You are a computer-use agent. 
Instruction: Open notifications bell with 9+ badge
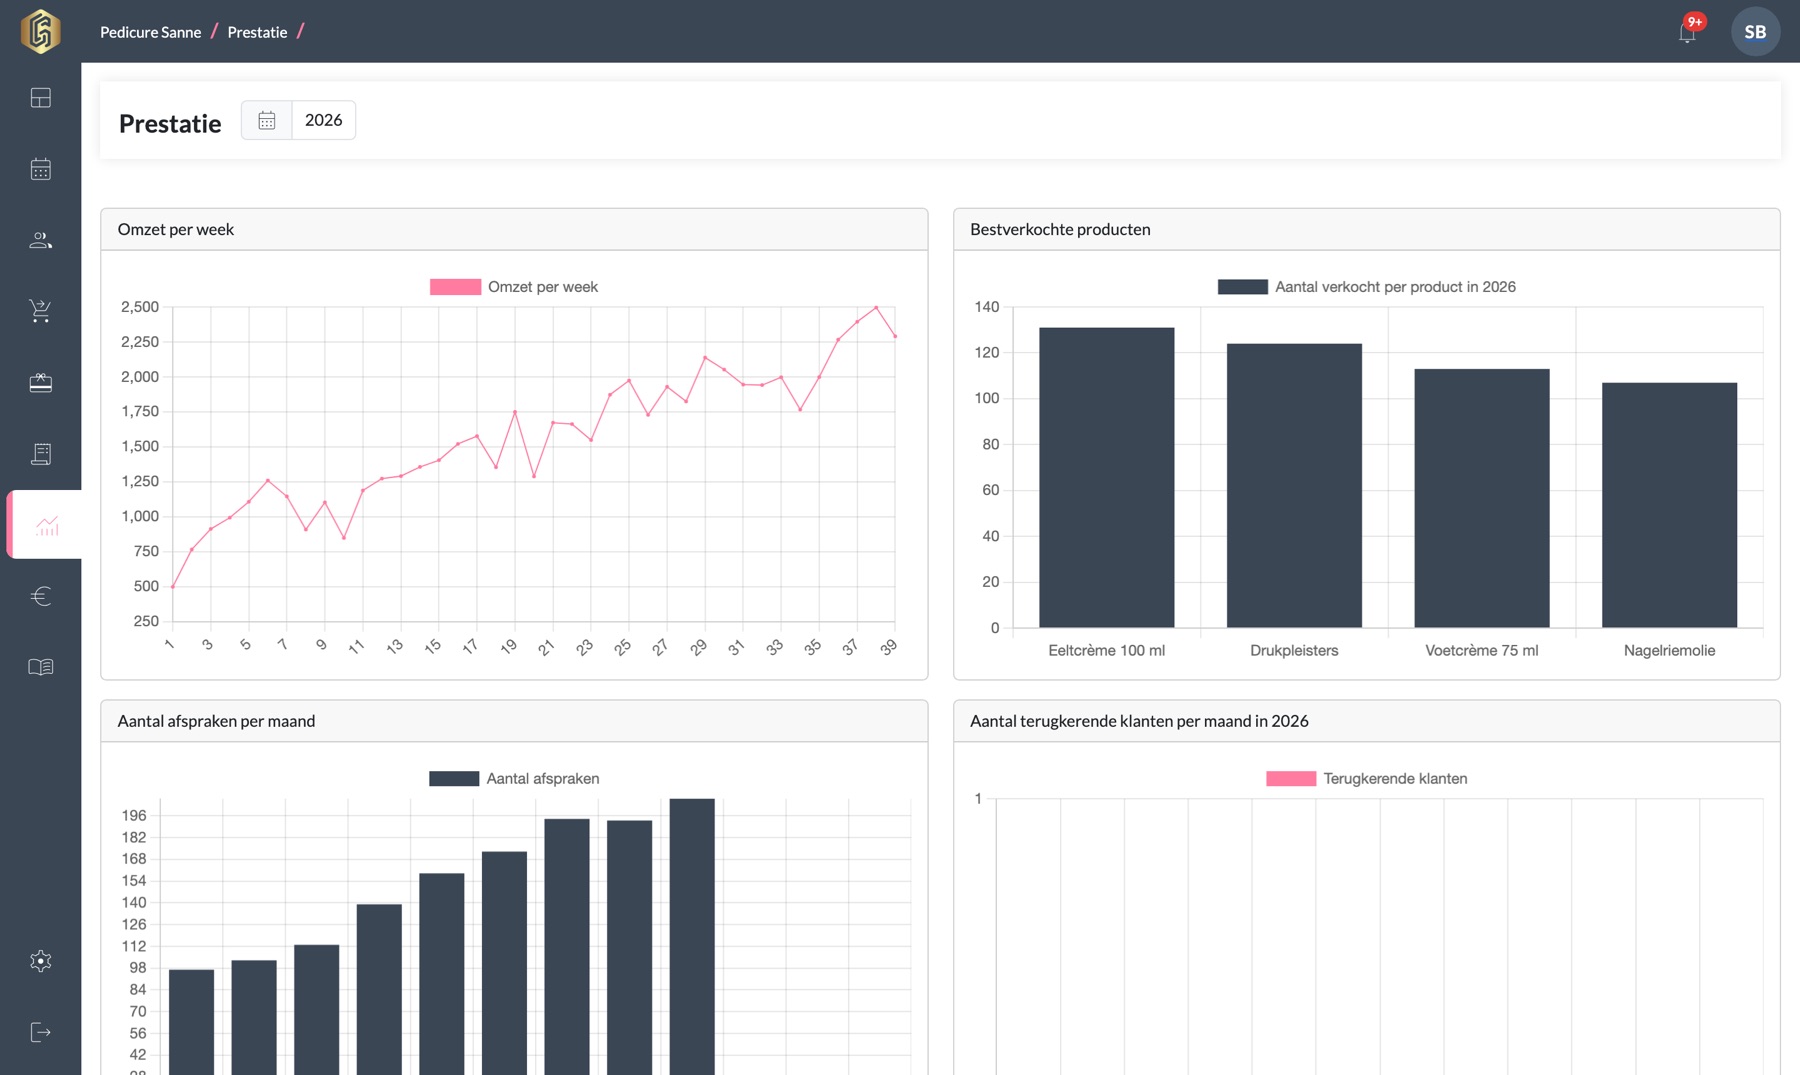(1688, 31)
